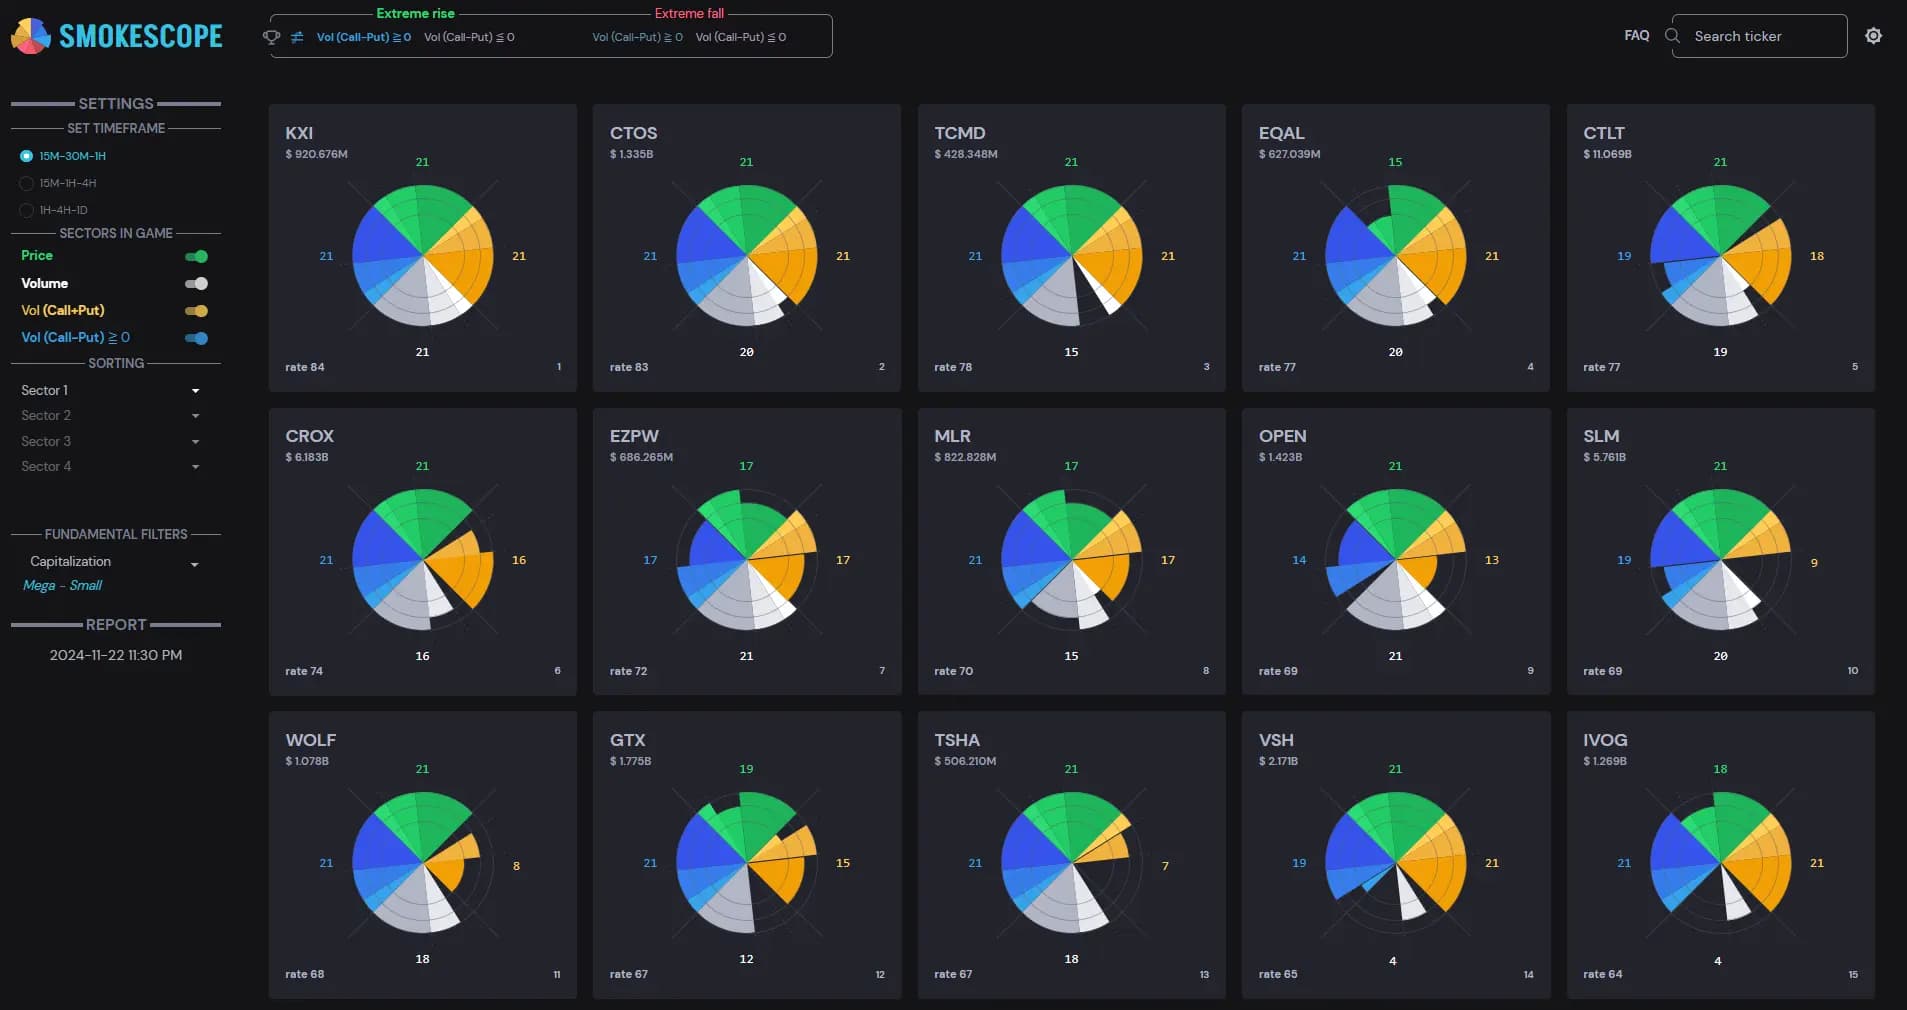Open the EZPW radial chart

coord(747,560)
